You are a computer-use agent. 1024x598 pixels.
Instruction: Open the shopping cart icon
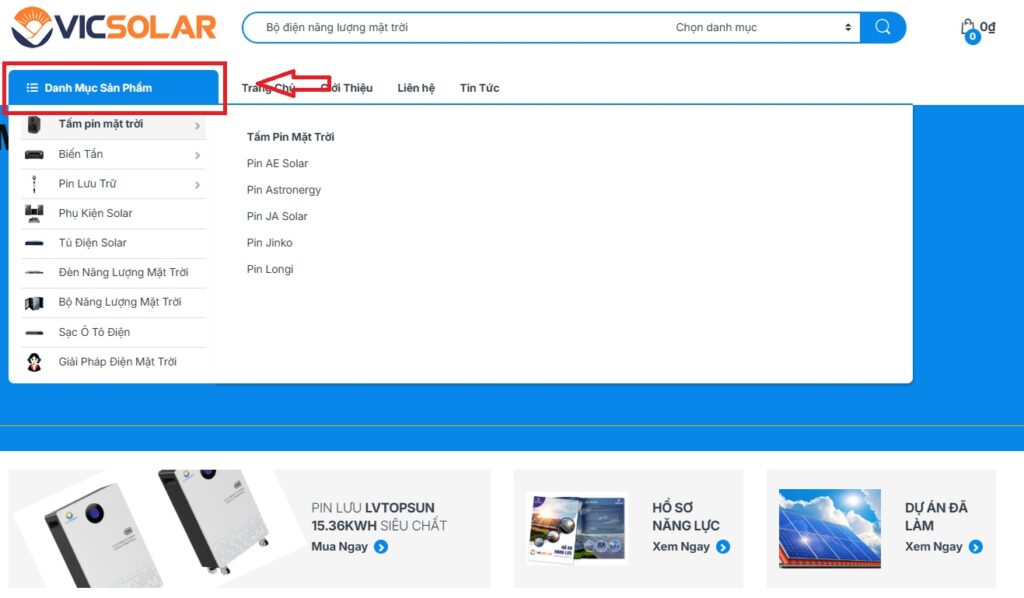969,29
